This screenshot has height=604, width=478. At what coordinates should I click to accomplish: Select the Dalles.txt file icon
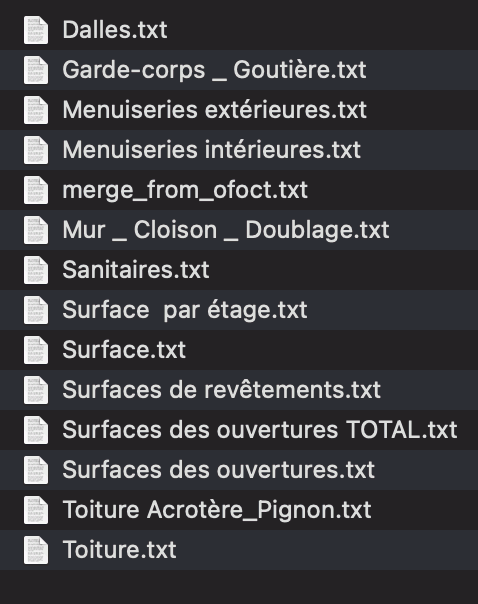point(36,30)
